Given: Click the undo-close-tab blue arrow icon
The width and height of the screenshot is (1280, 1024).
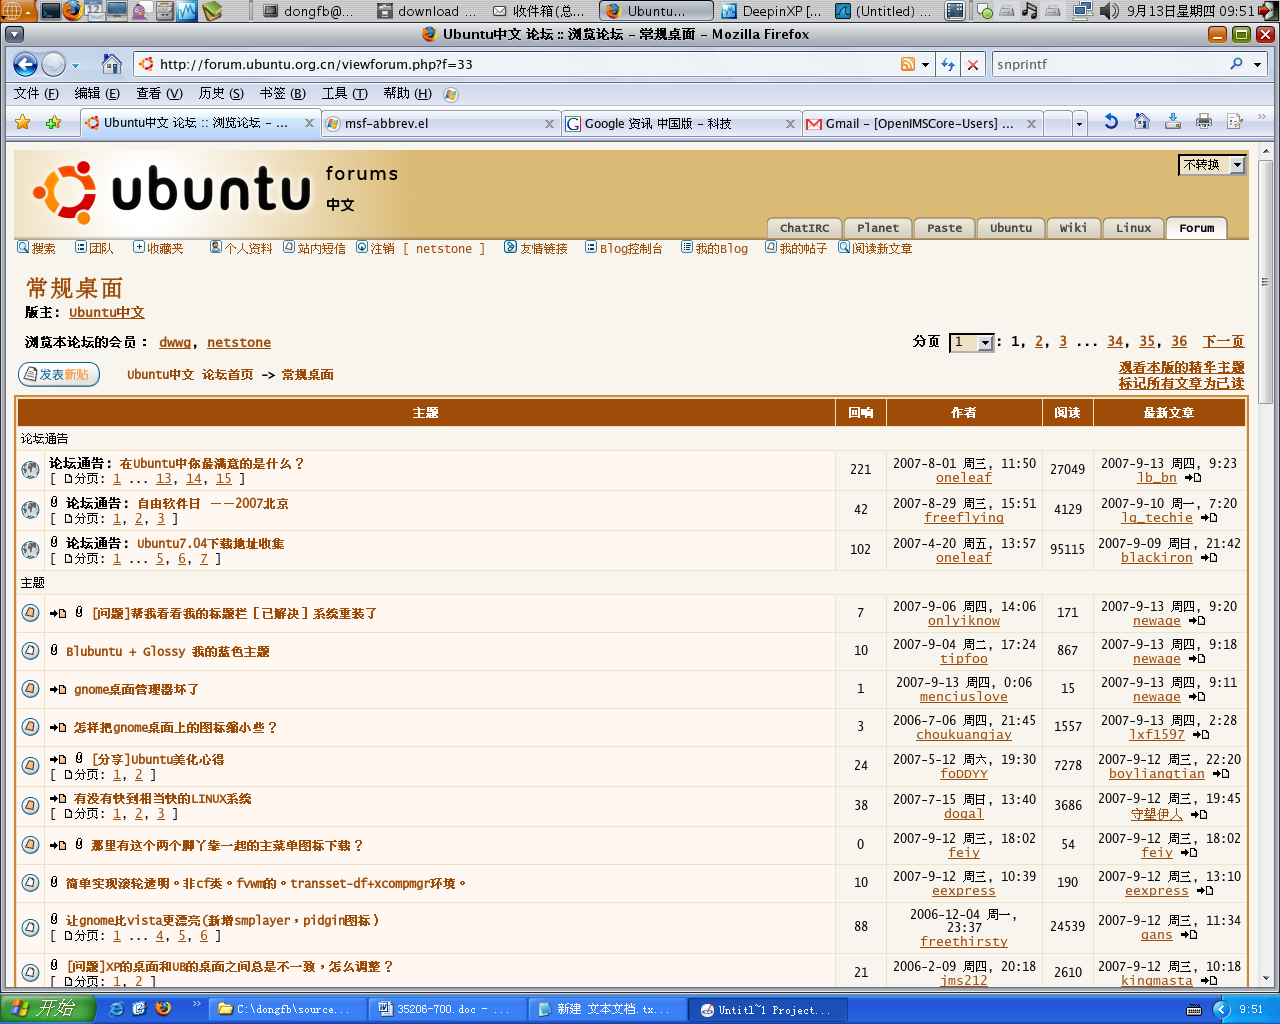Looking at the screenshot, I should click(1111, 122).
